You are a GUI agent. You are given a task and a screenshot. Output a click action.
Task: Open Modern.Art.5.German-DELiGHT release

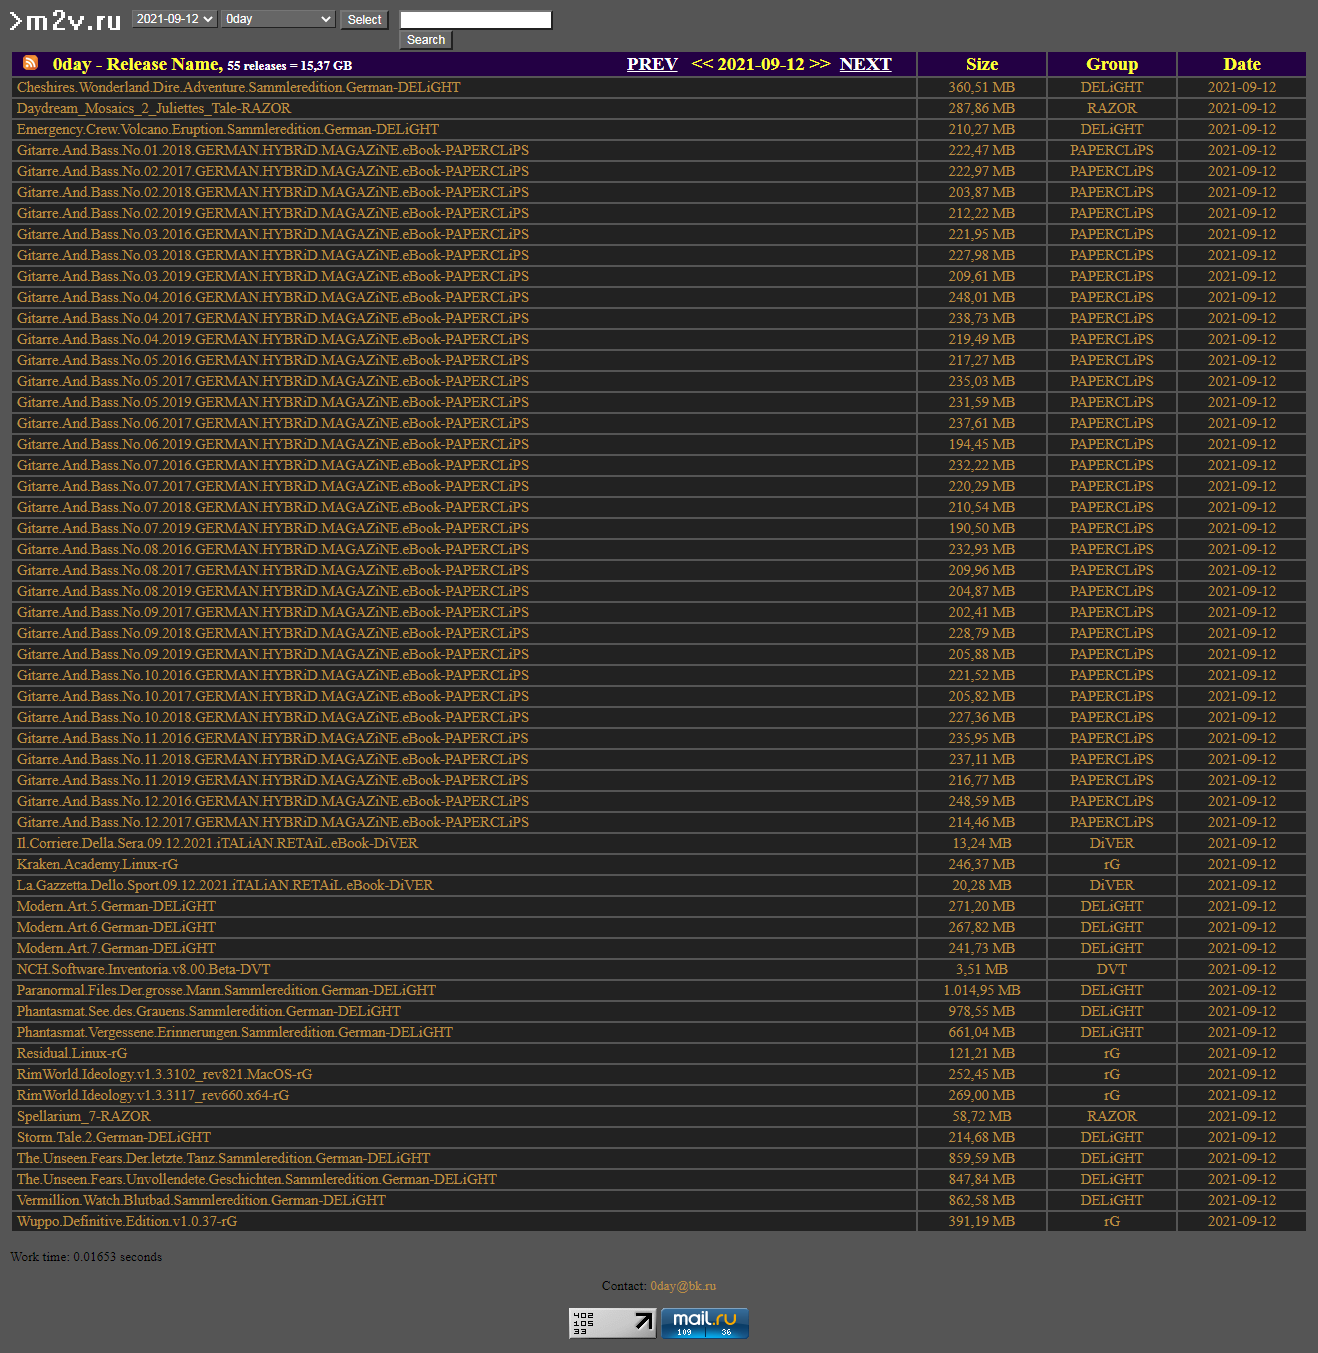[x=116, y=906]
